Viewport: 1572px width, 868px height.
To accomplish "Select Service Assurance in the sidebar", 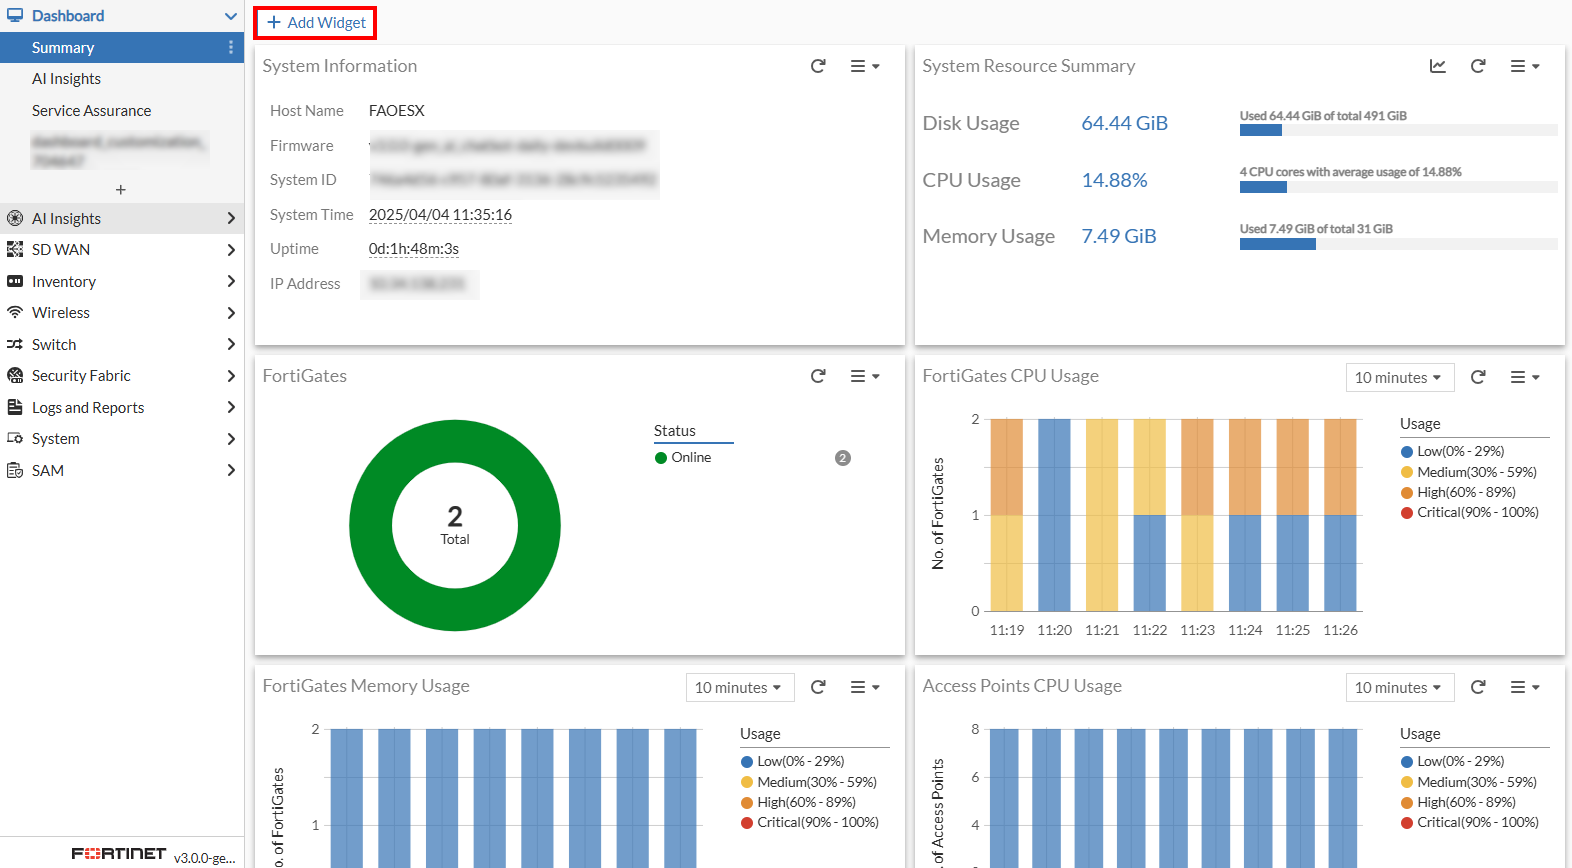I will tap(92, 111).
